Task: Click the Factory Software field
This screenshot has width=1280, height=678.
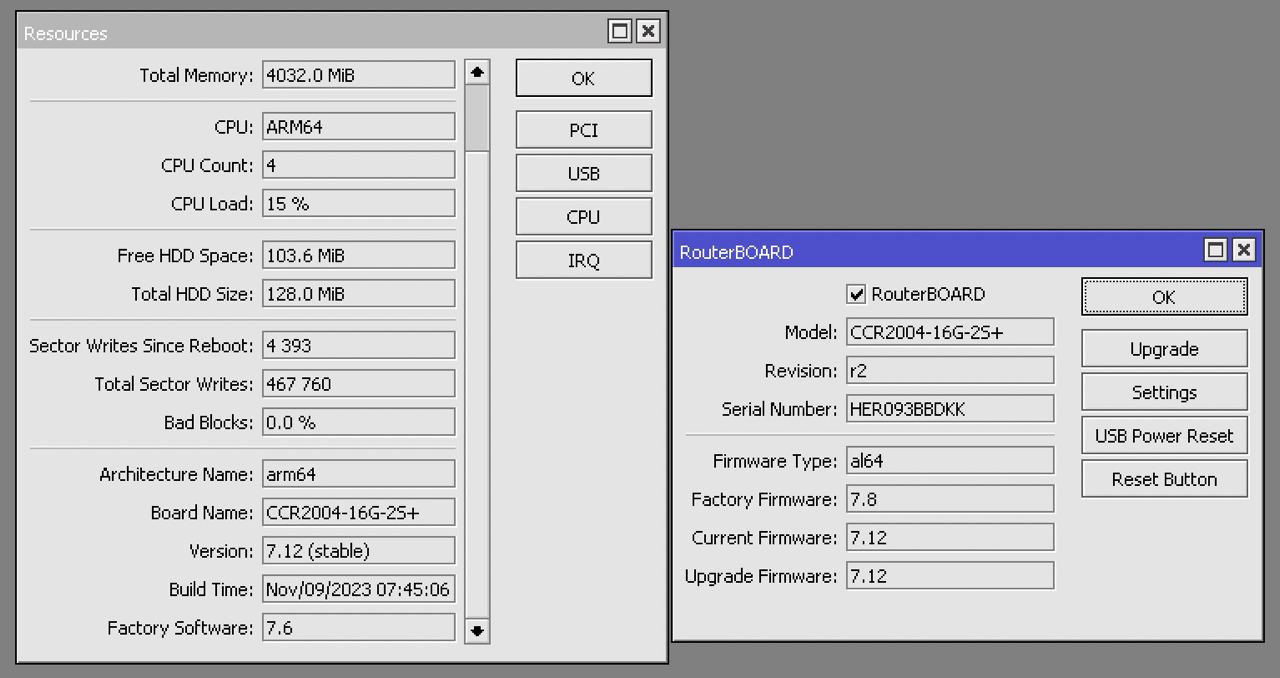Action: click(x=359, y=628)
